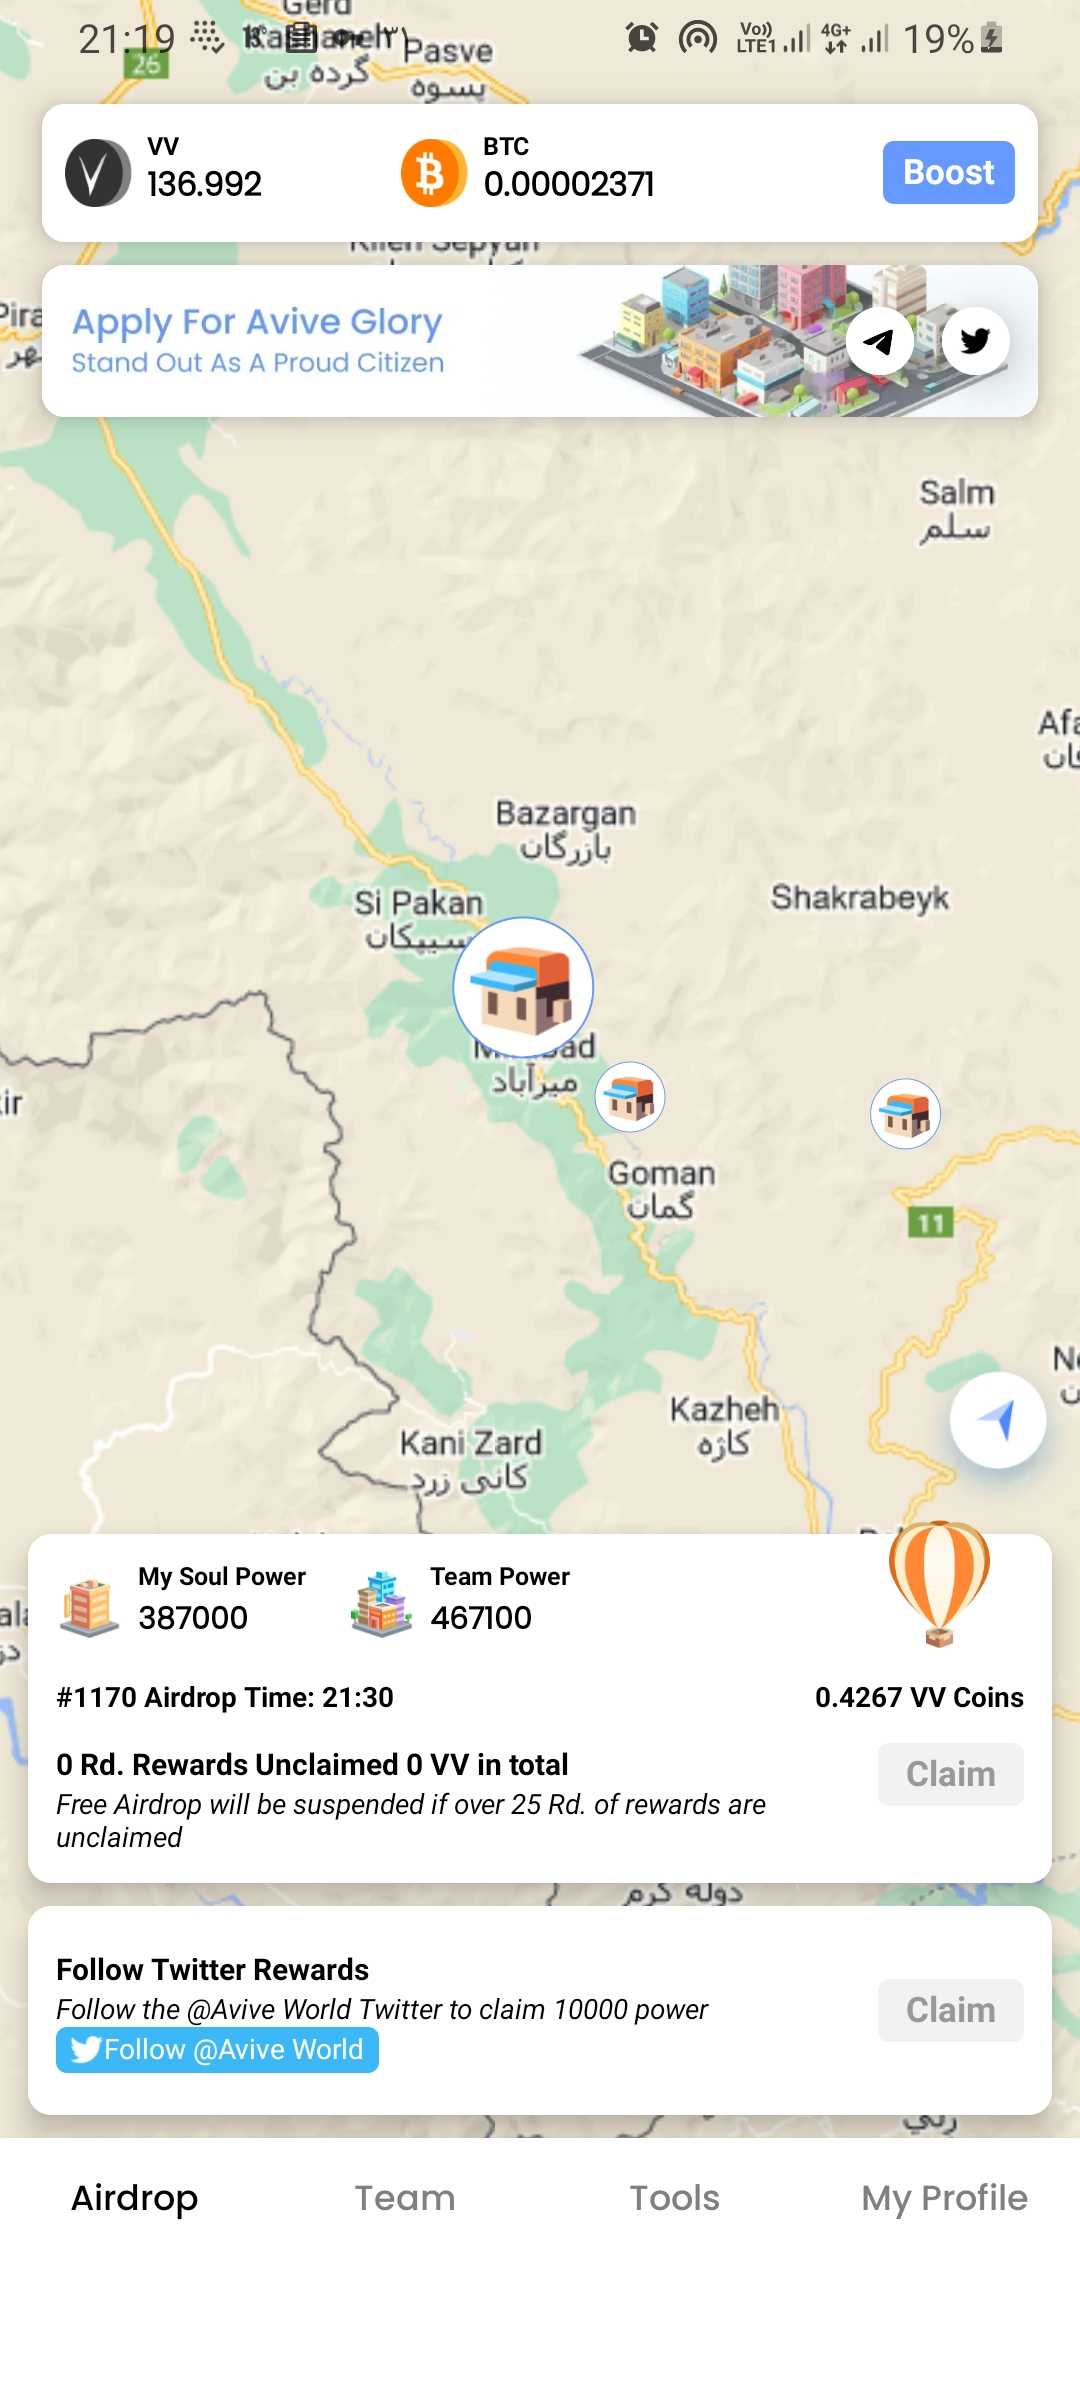Tap the small shop marker near Goman
This screenshot has width=1080, height=2400.
point(630,1097)
